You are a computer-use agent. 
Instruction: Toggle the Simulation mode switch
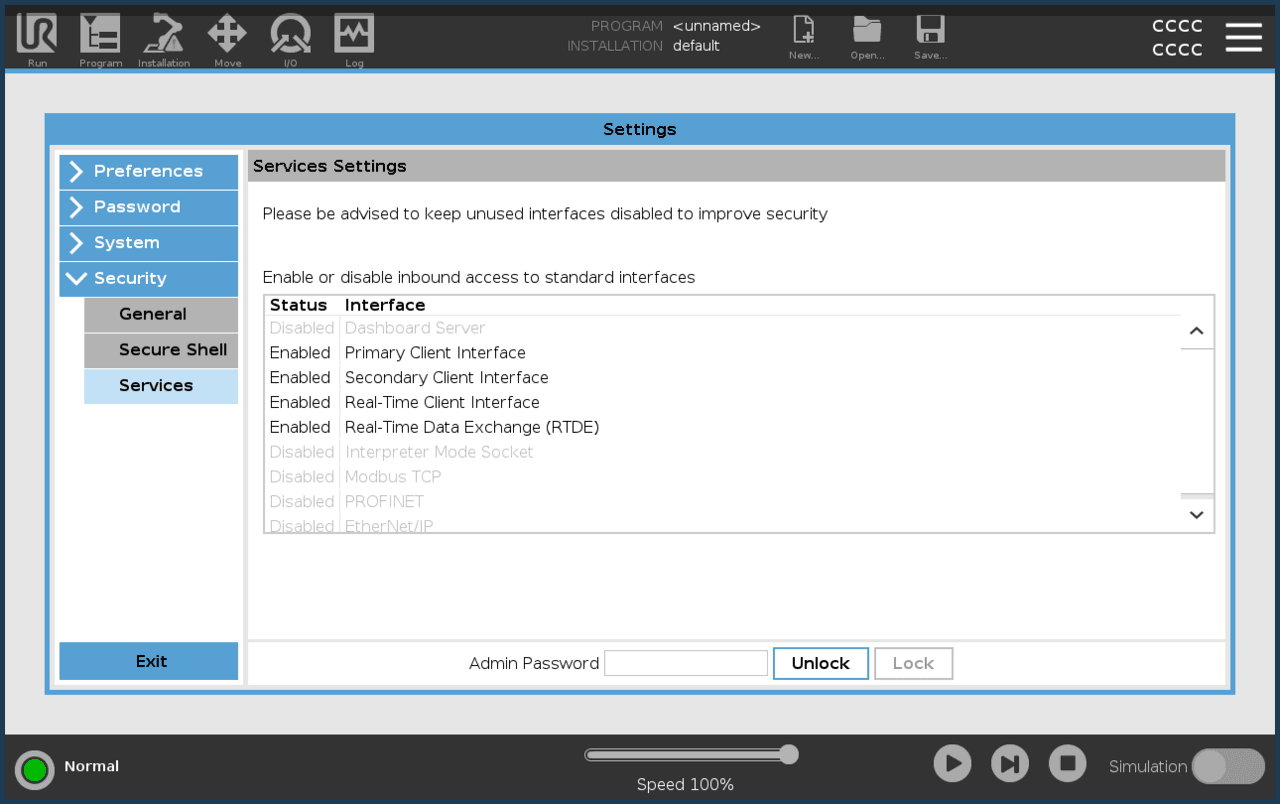click(1228, 767)
